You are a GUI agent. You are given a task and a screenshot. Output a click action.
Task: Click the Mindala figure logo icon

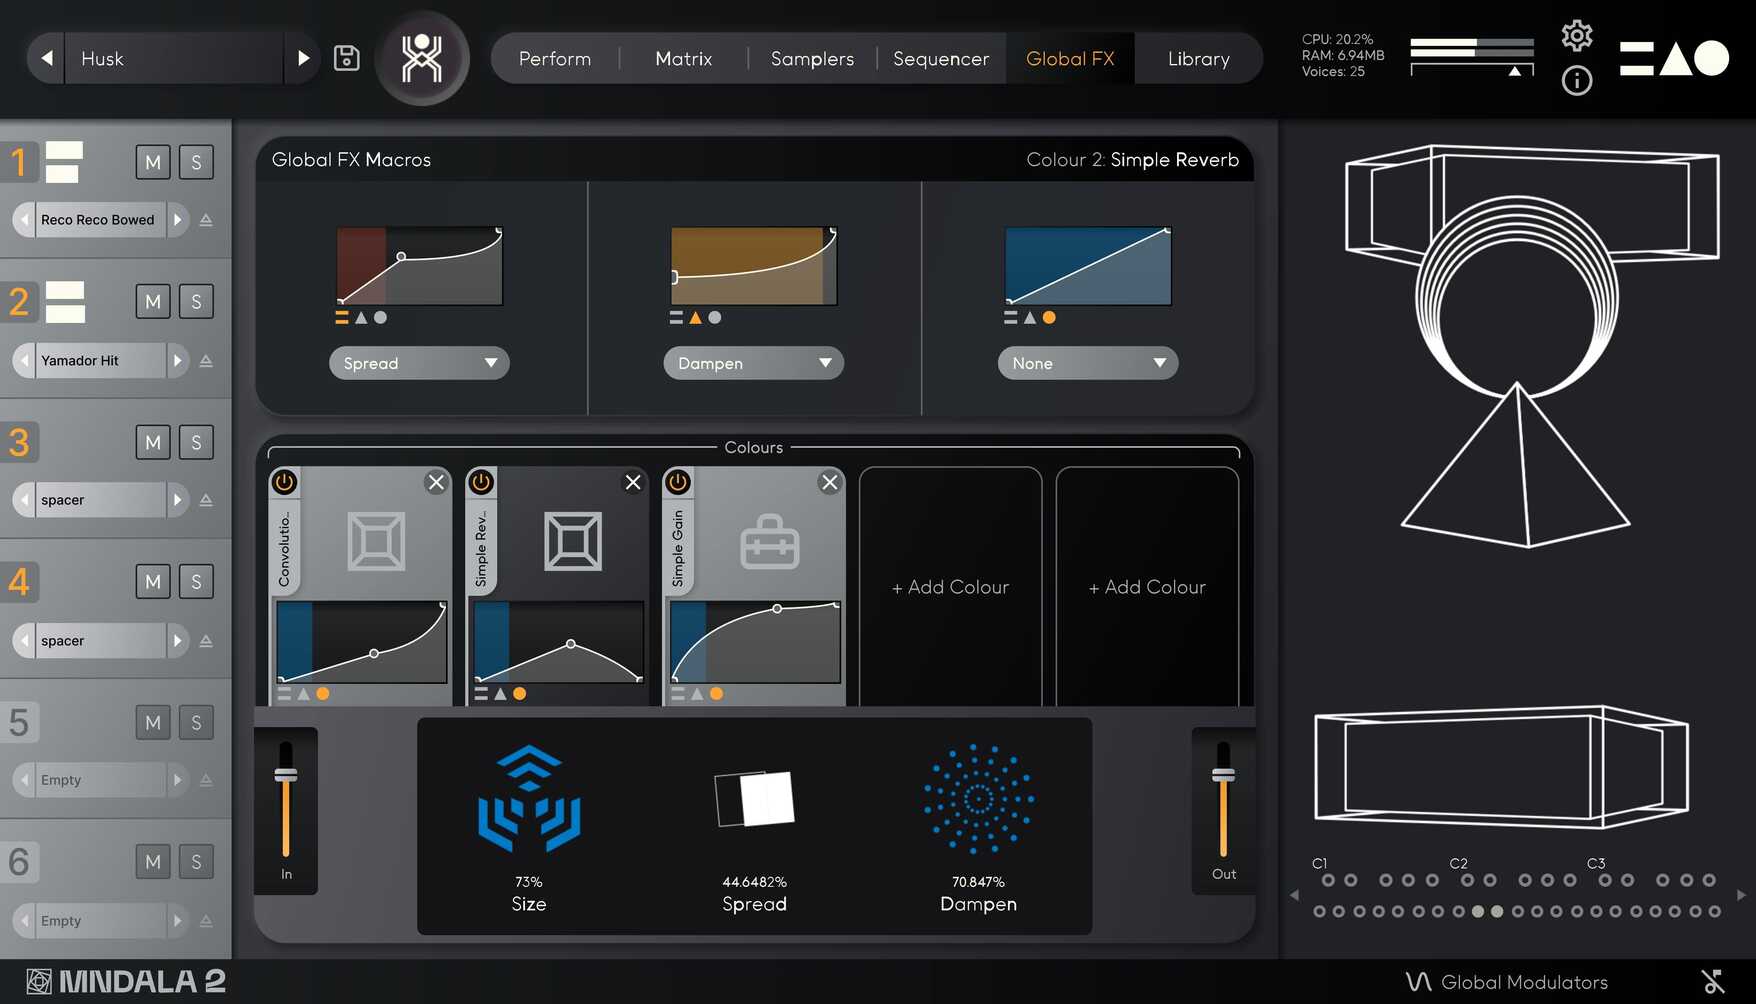pos(422,58)
